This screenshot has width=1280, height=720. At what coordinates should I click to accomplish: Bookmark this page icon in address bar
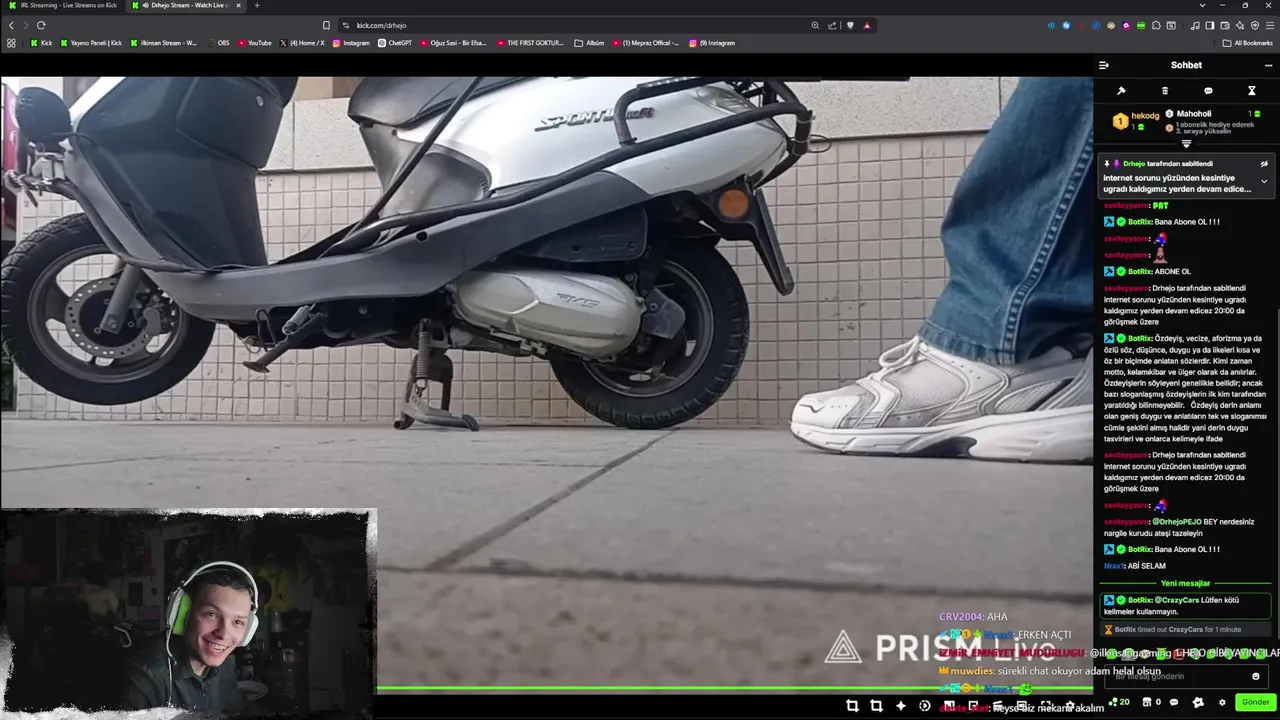point(326,25)
